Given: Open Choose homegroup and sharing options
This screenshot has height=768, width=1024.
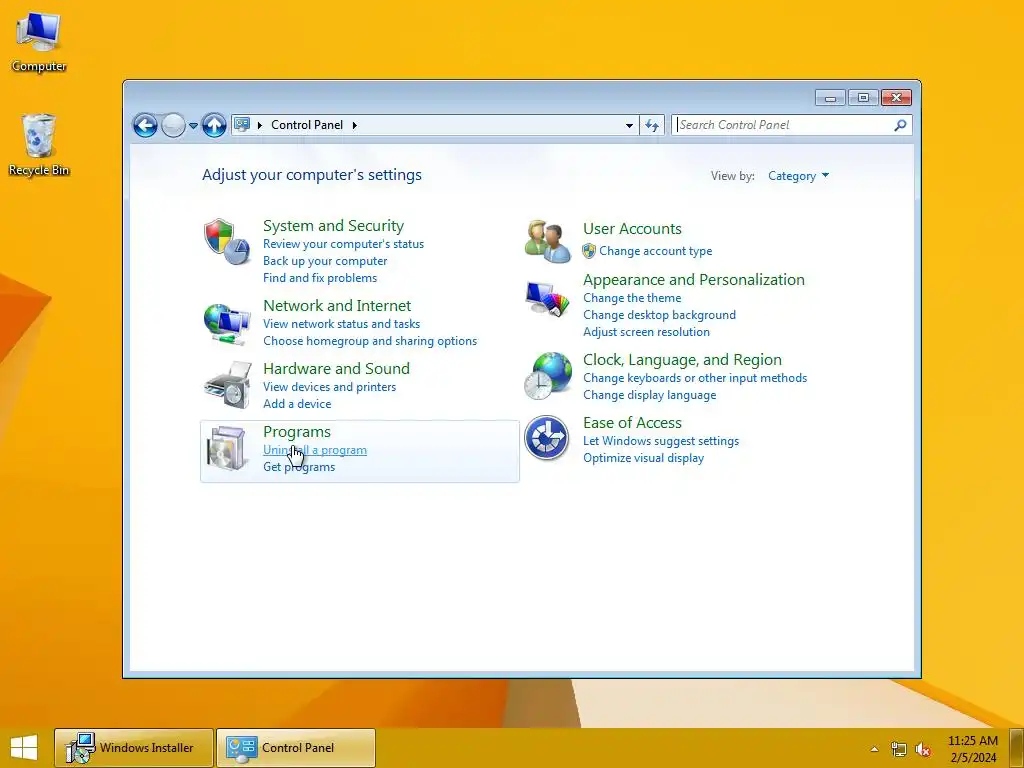Looking at the screenshot, I should pos(370,340).
